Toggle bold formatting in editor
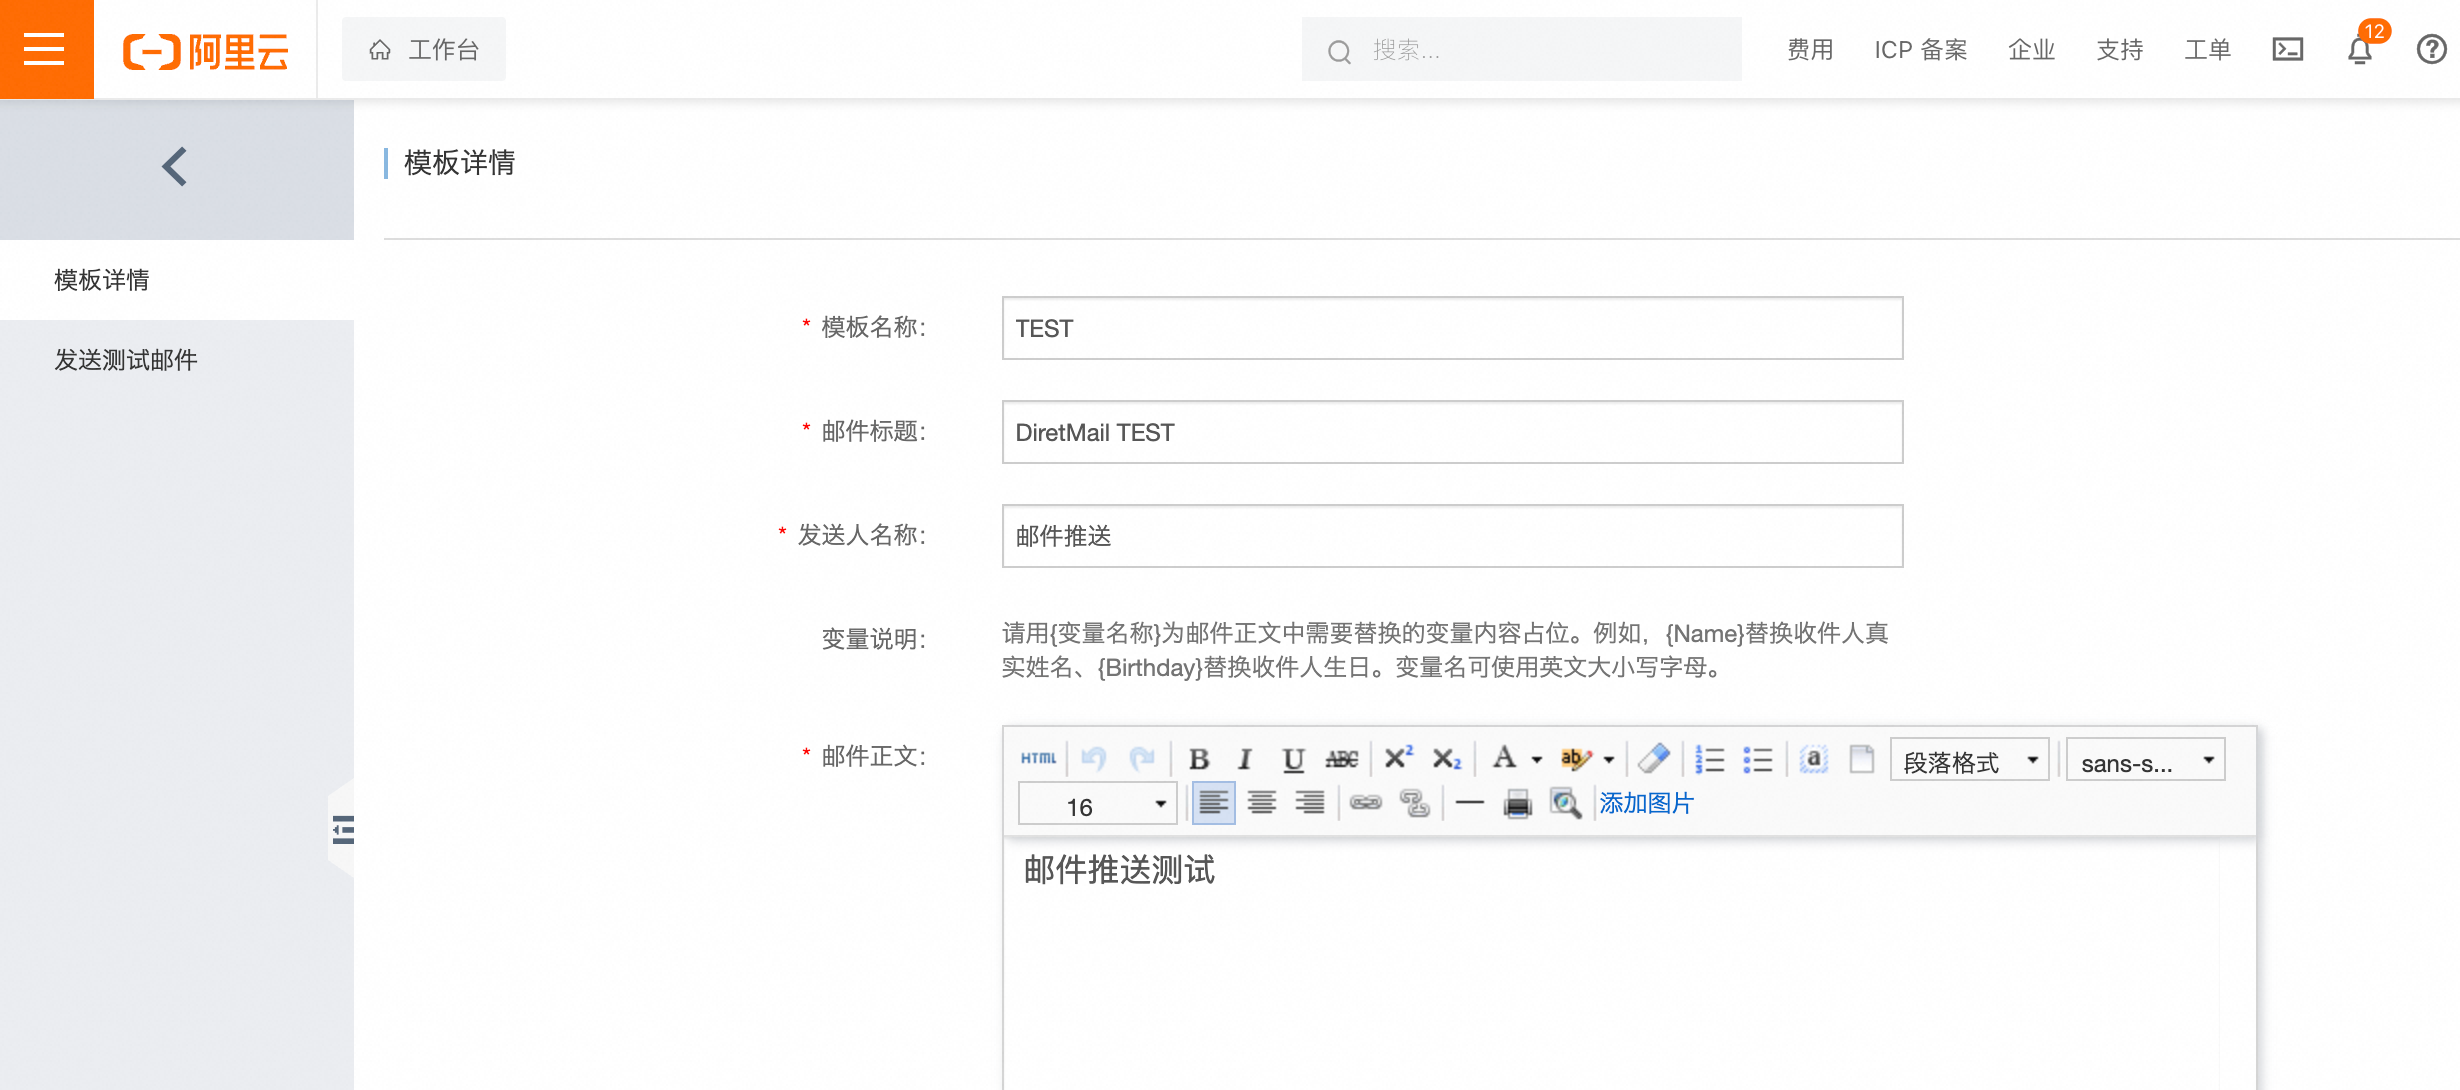Screen dimensions: 2460x1090 coord(1198,760)
